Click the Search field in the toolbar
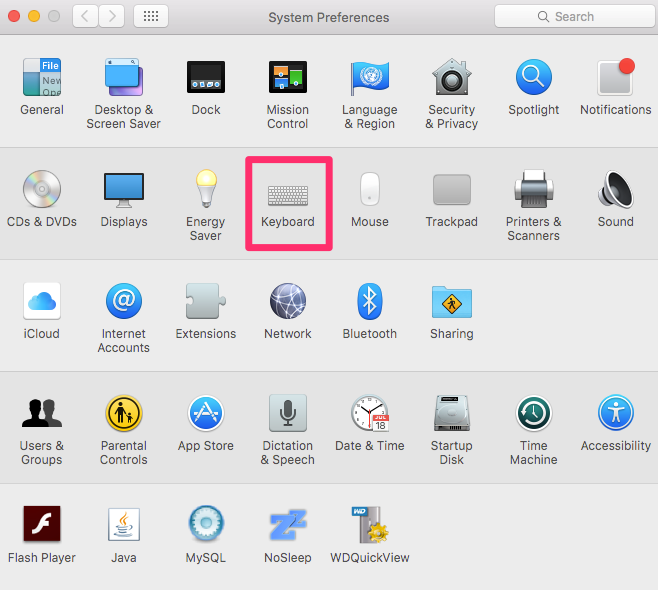Viewport: 658px width, 590px height. click(x=575, y=16)
